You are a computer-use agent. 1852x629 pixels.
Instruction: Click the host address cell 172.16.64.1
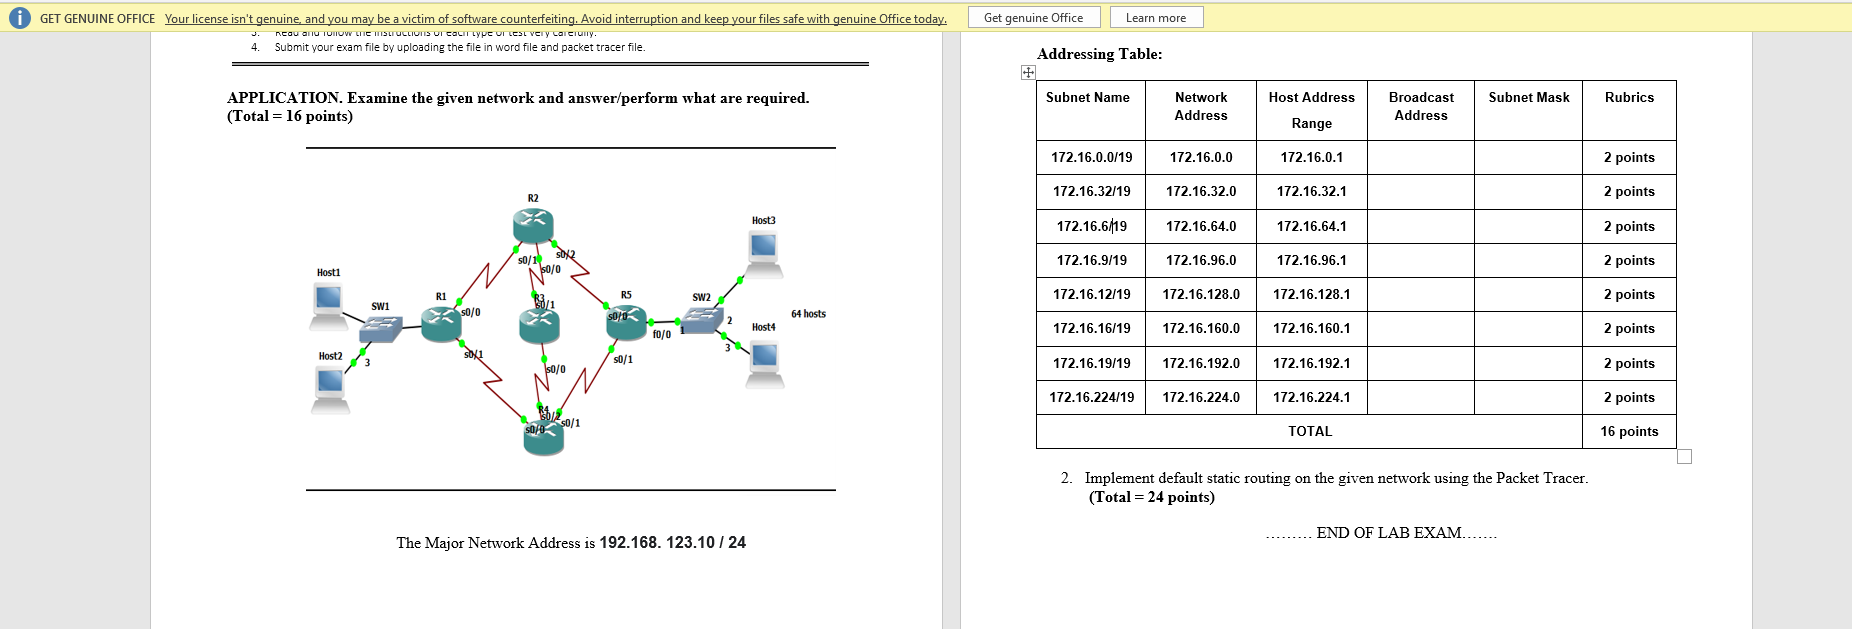coord(1312,227)
